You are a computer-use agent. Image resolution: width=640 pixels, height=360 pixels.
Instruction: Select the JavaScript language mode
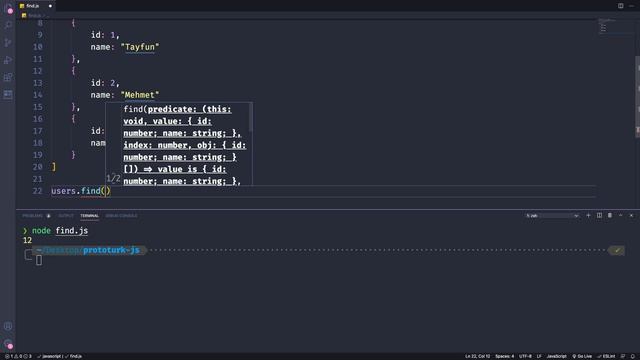(x=556, y=356)
